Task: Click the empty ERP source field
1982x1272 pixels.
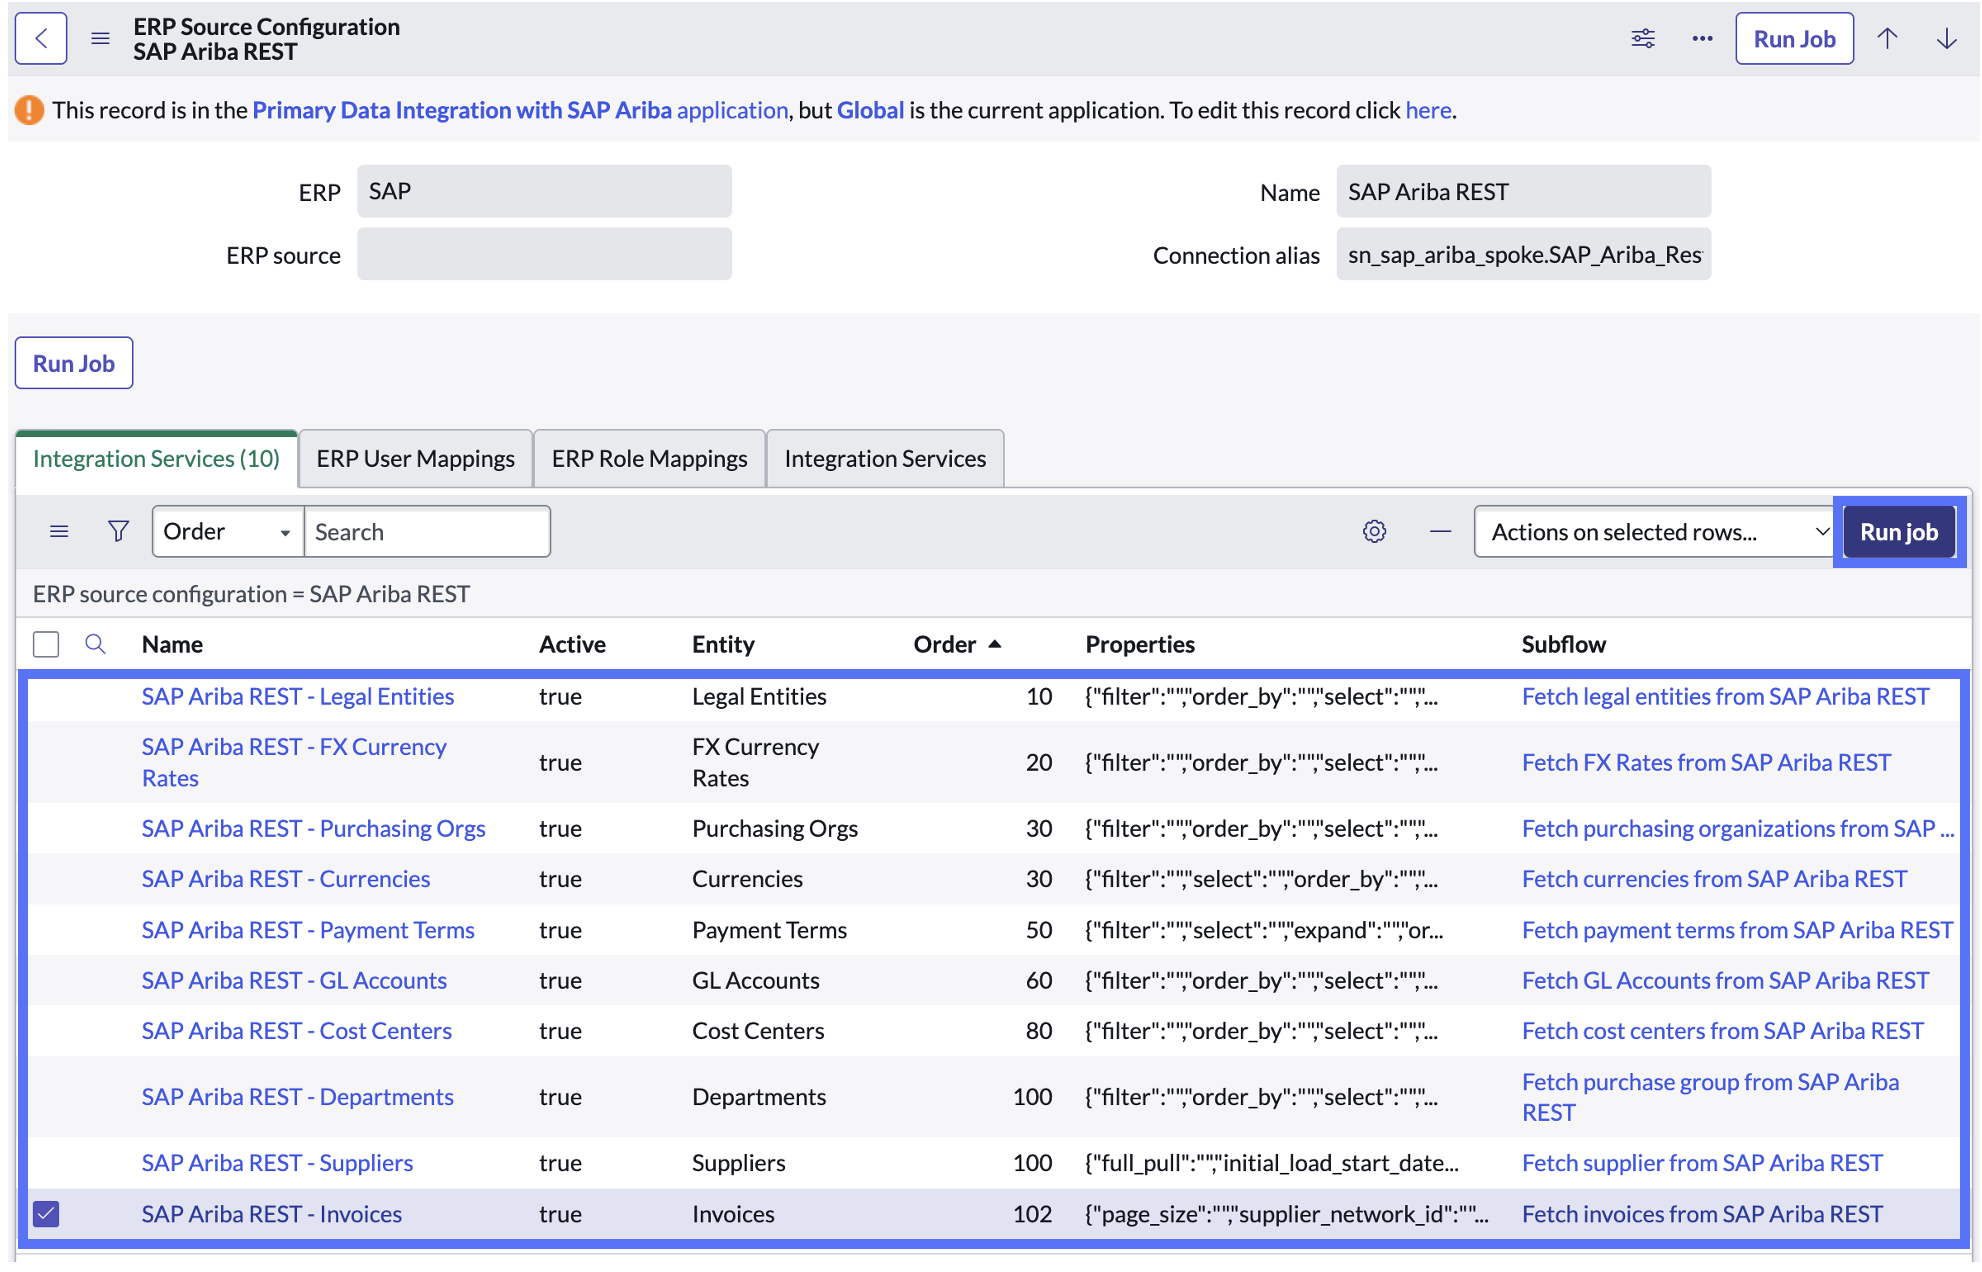Action: point(544,254)
